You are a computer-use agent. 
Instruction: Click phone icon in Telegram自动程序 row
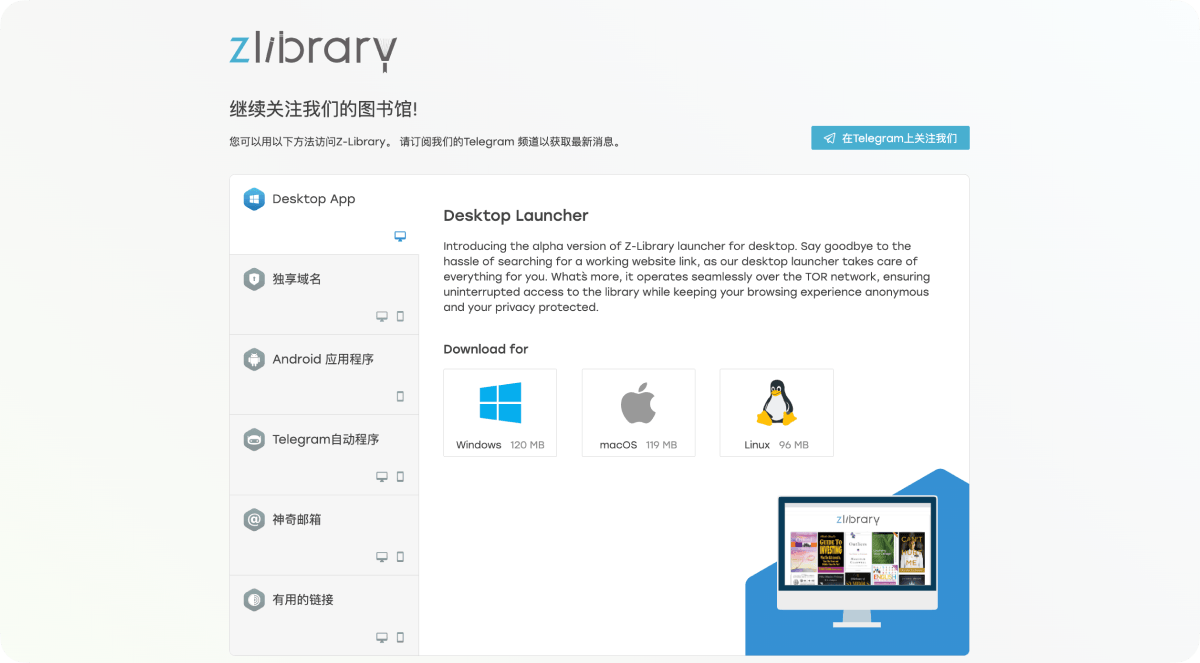(x=400, y=477)
